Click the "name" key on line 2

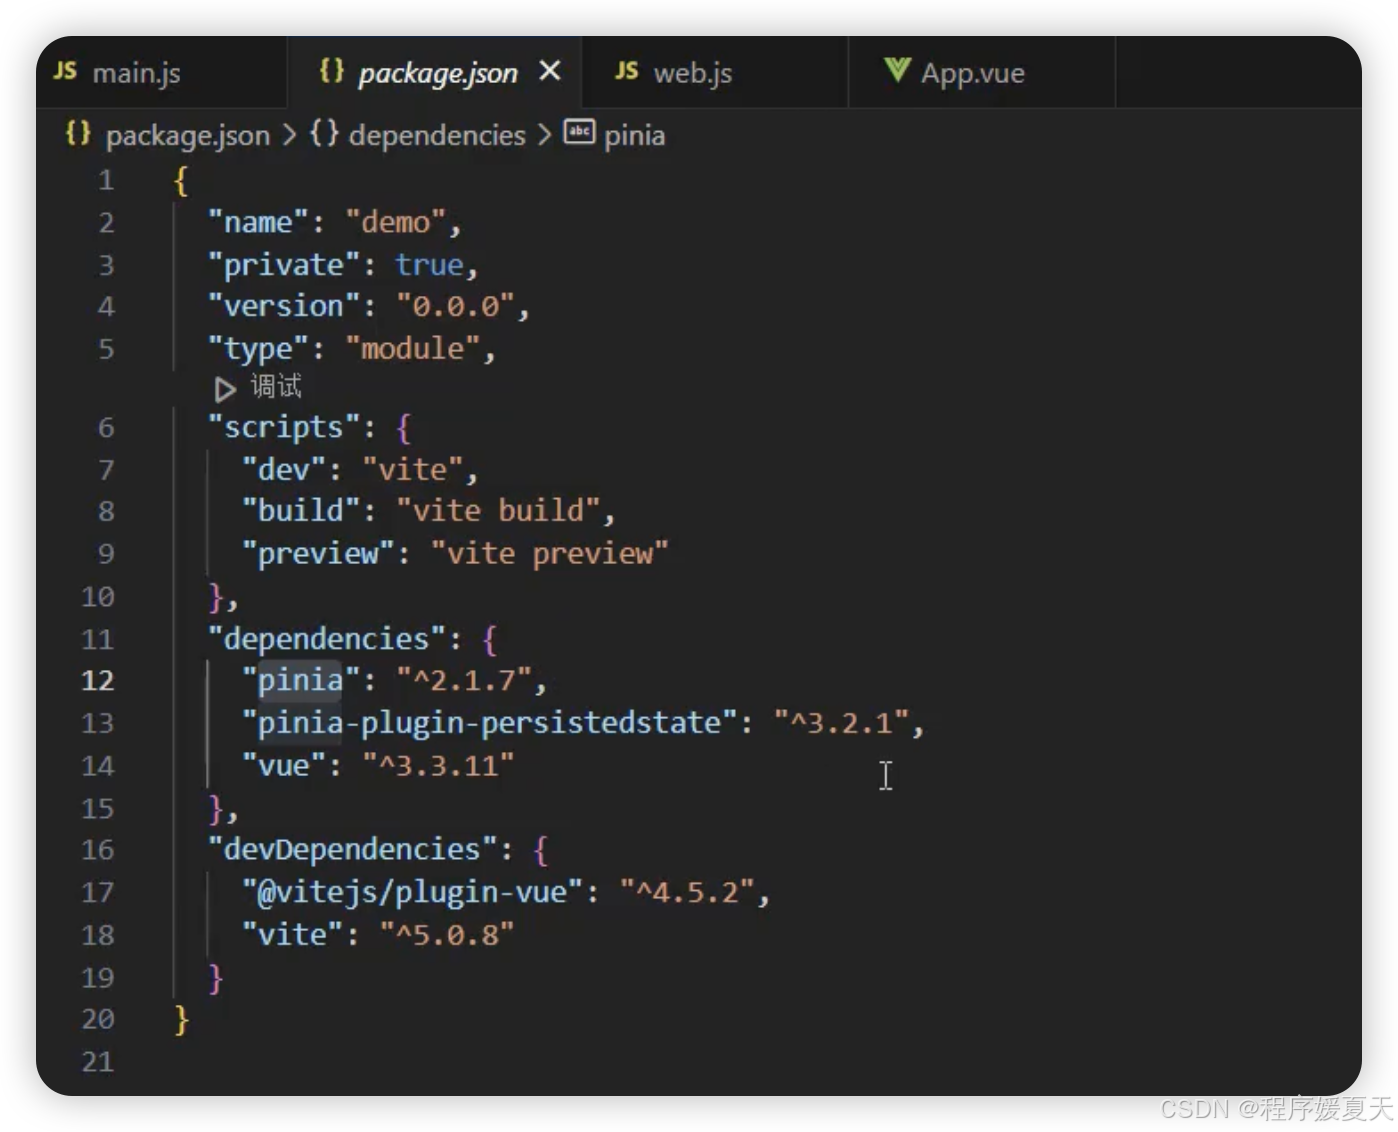tap(258, 222)
